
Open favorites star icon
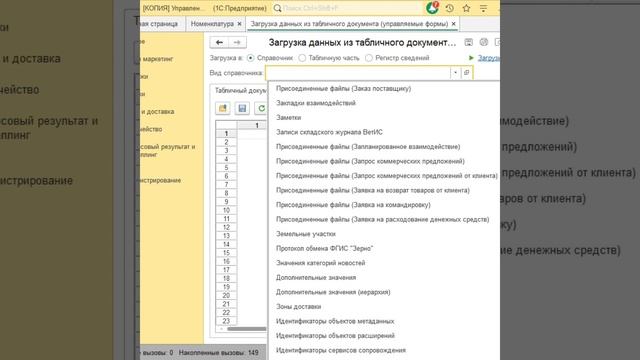(467, 8)
